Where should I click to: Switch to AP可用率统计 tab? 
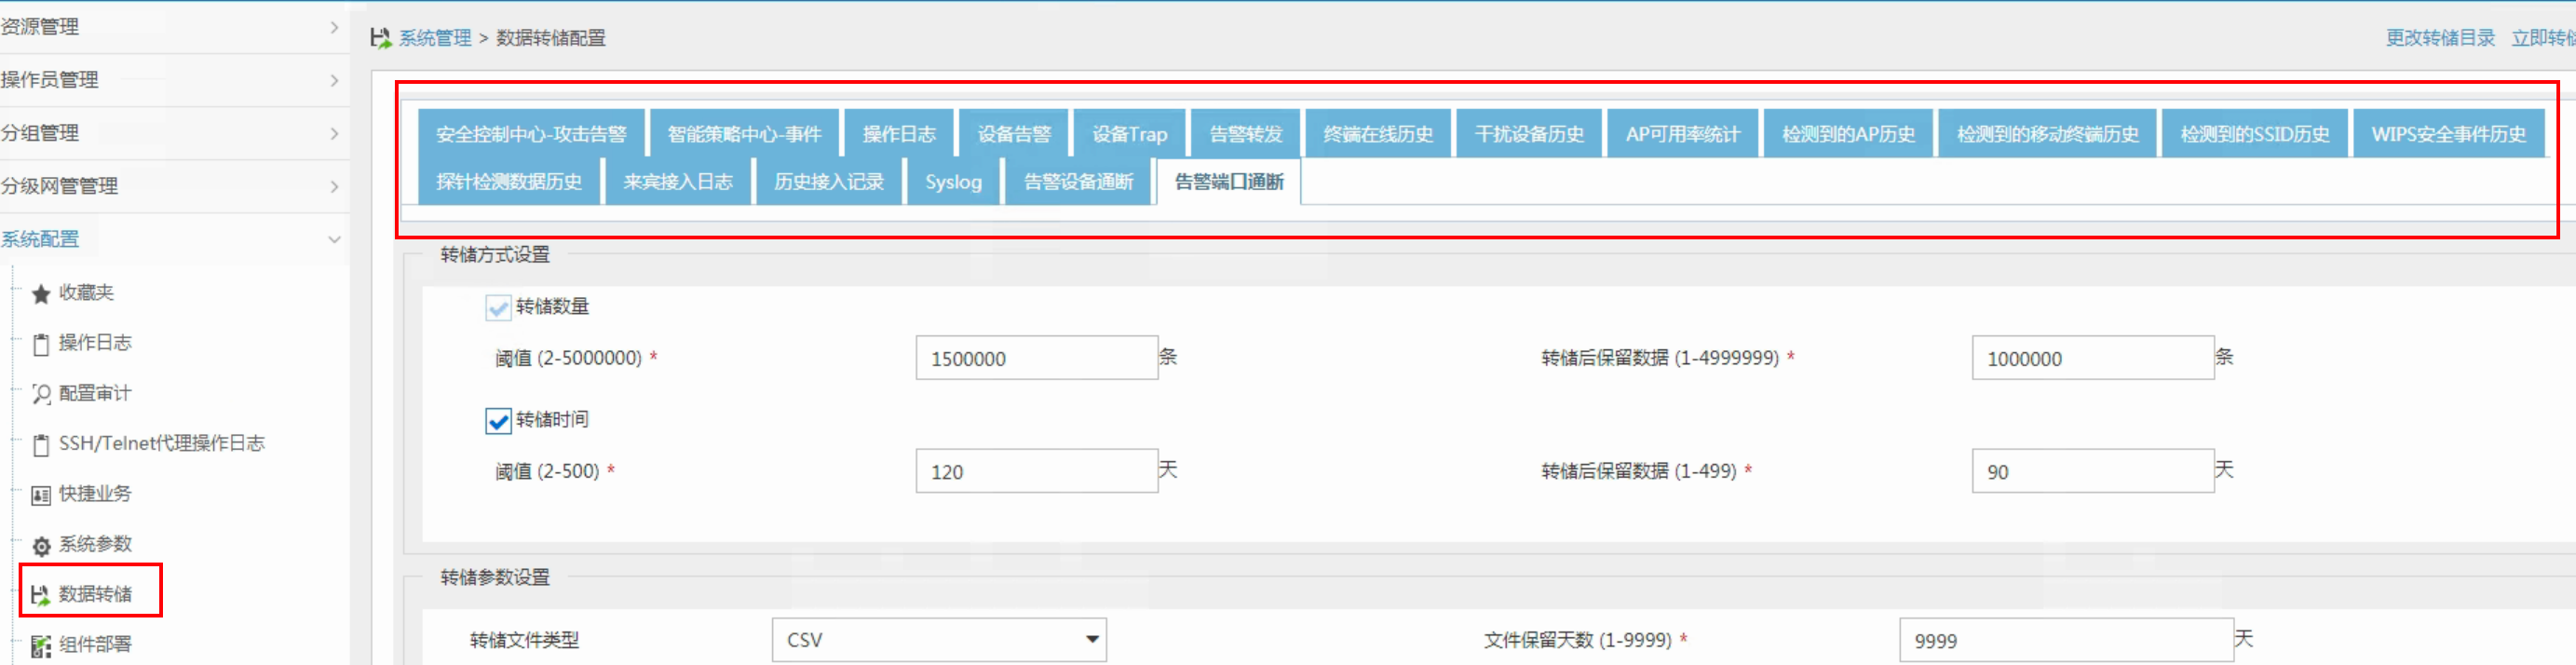(x=1683, y=133)
